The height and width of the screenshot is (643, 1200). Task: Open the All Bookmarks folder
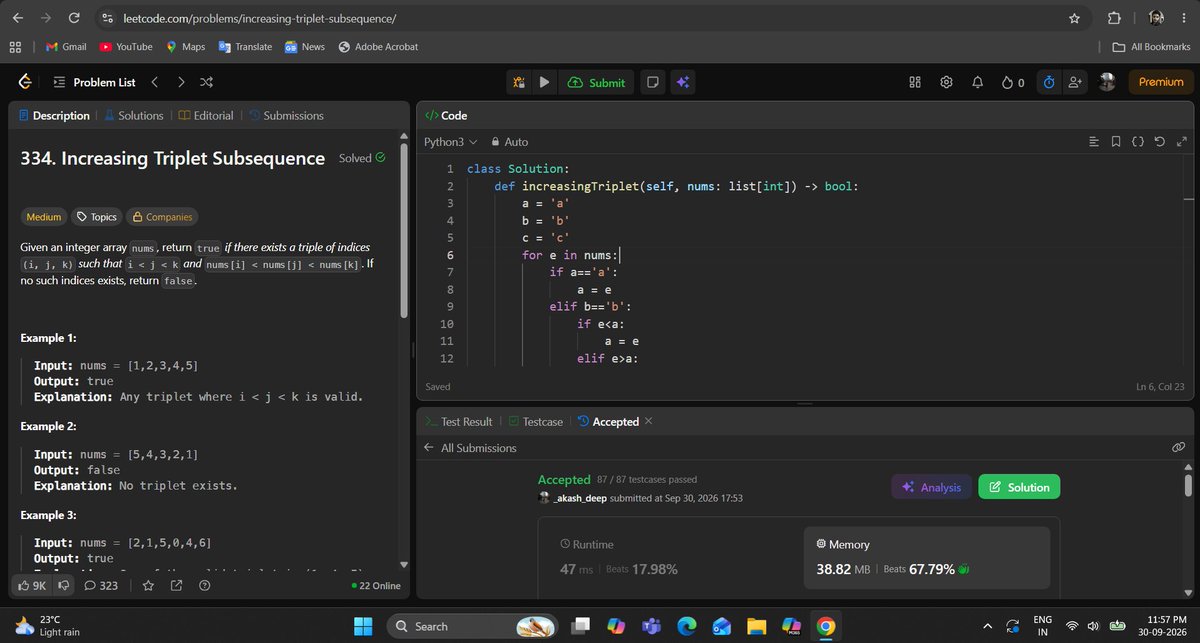point(1153,47)
